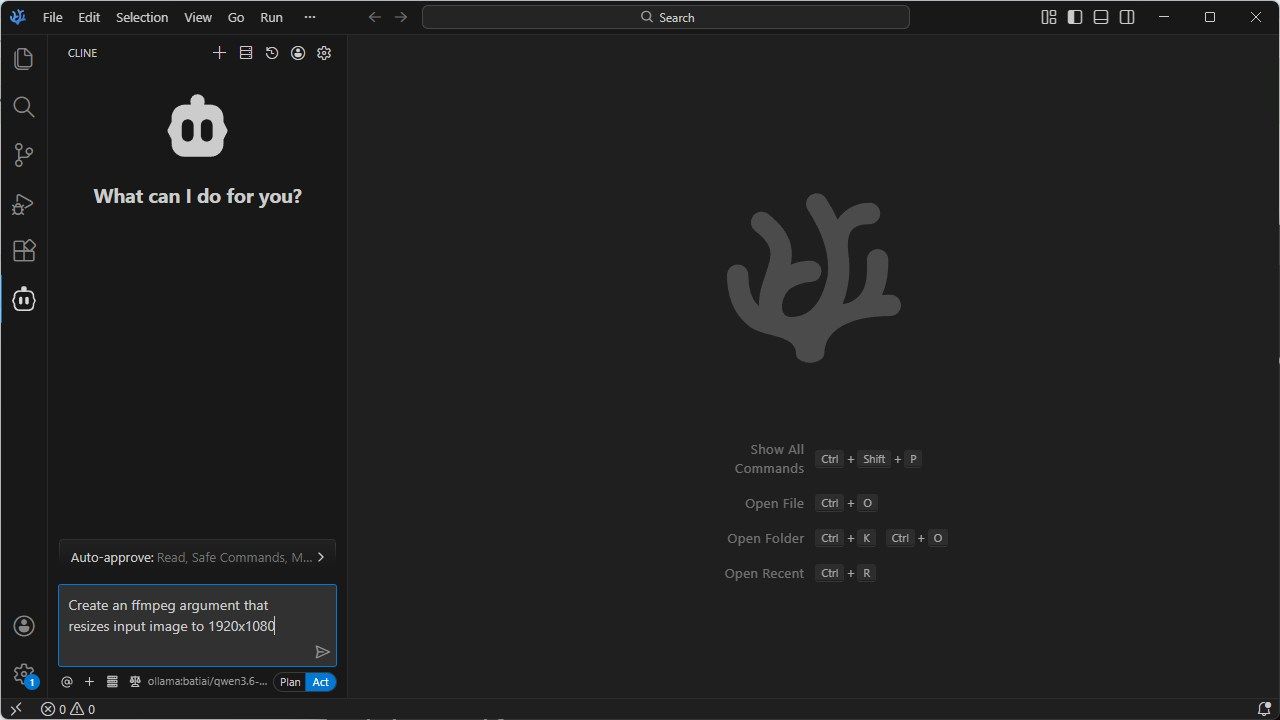Open the Go menu
The height and width of the screenshot is (720, 1280).
pos(236,17)
